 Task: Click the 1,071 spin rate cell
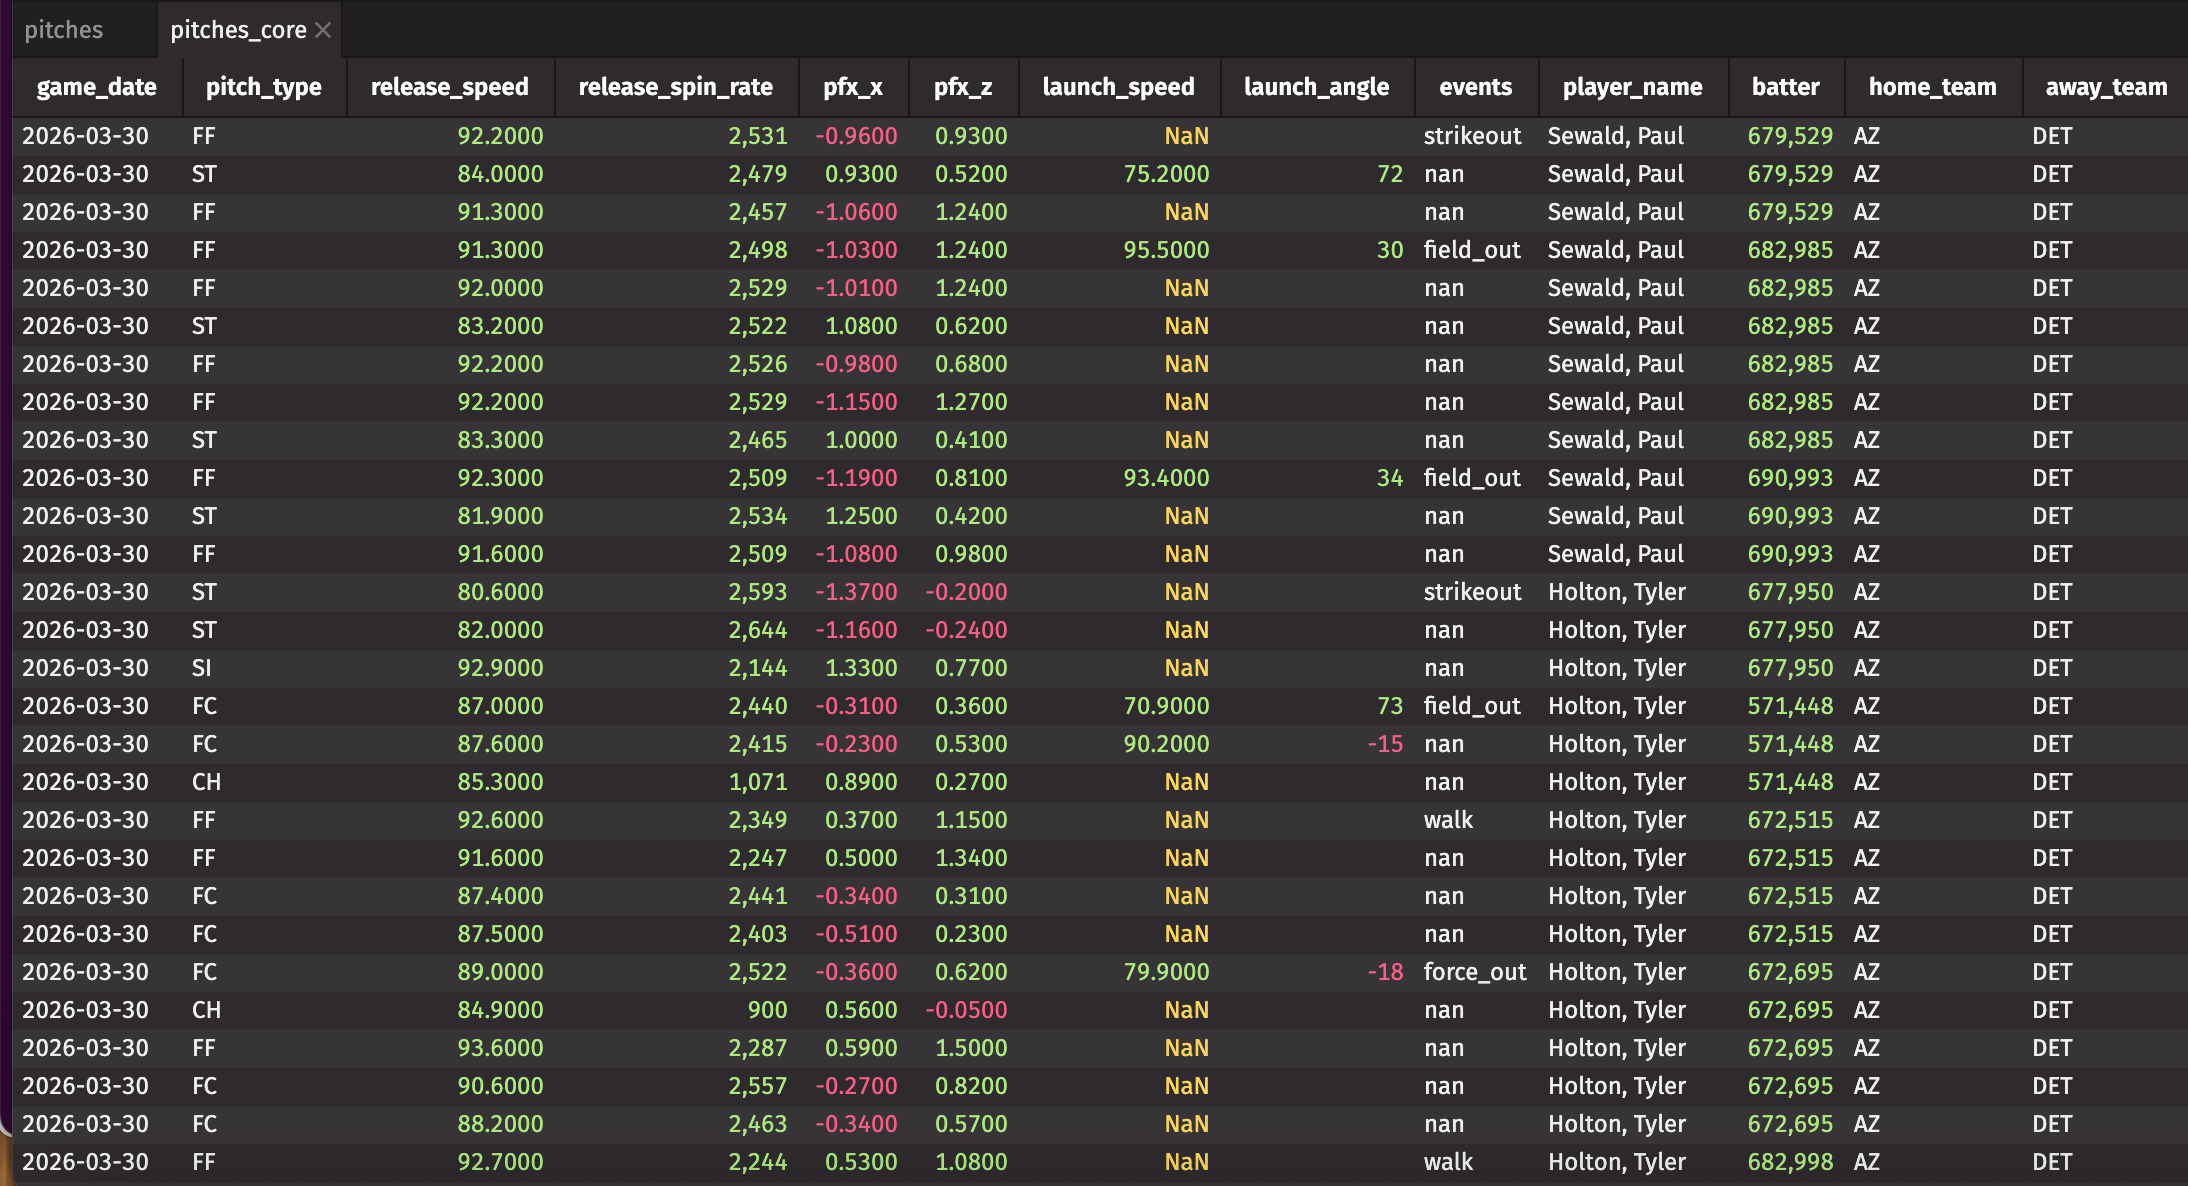tap(757, 782)
